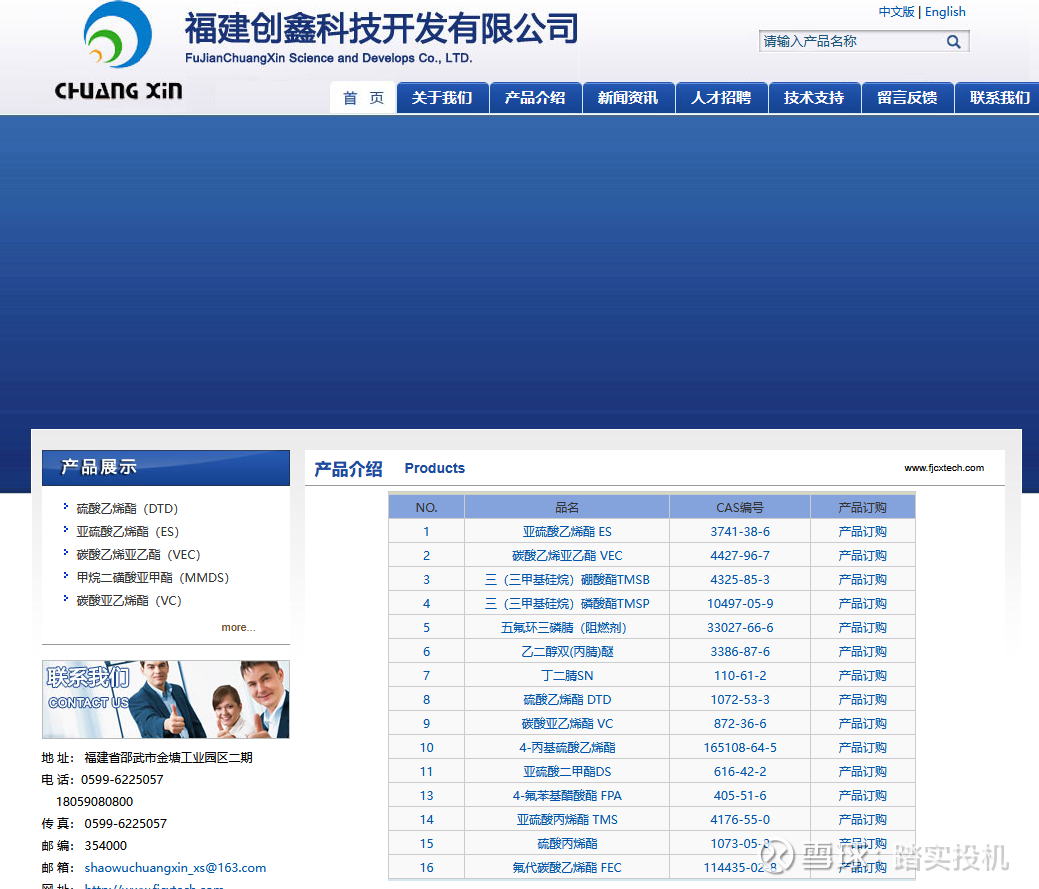Screen dimensions: 1039x889
Task: Open the 联系我们 navigation tab
Action: coord(999,98)
